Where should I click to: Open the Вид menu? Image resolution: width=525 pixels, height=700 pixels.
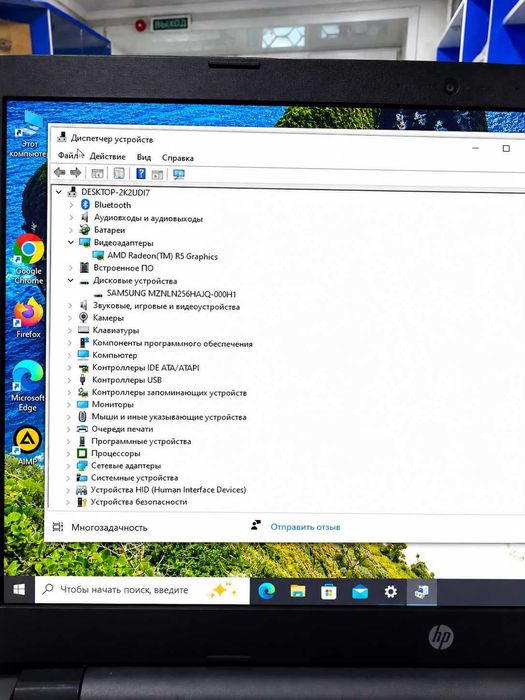(x=144, y=157)
